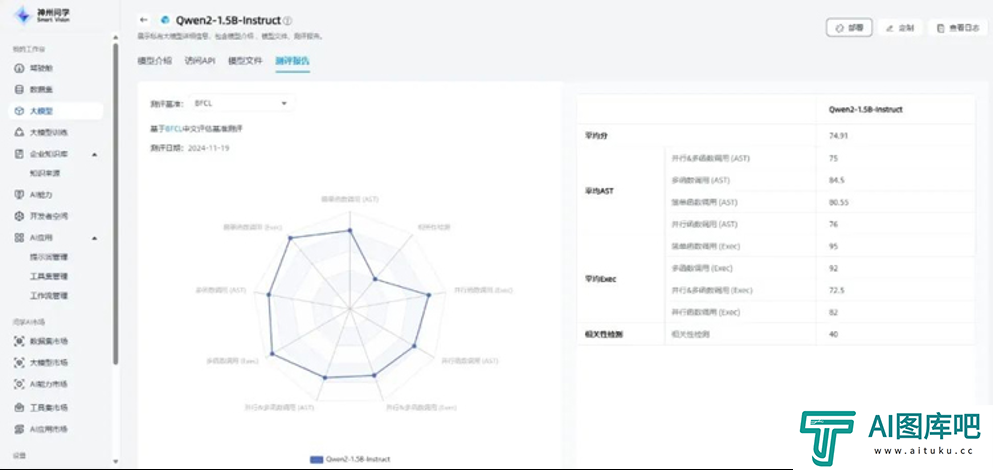Go back with the left arrow icon
The width and height of the screenshot is (993, 470).
pos(144,20)
